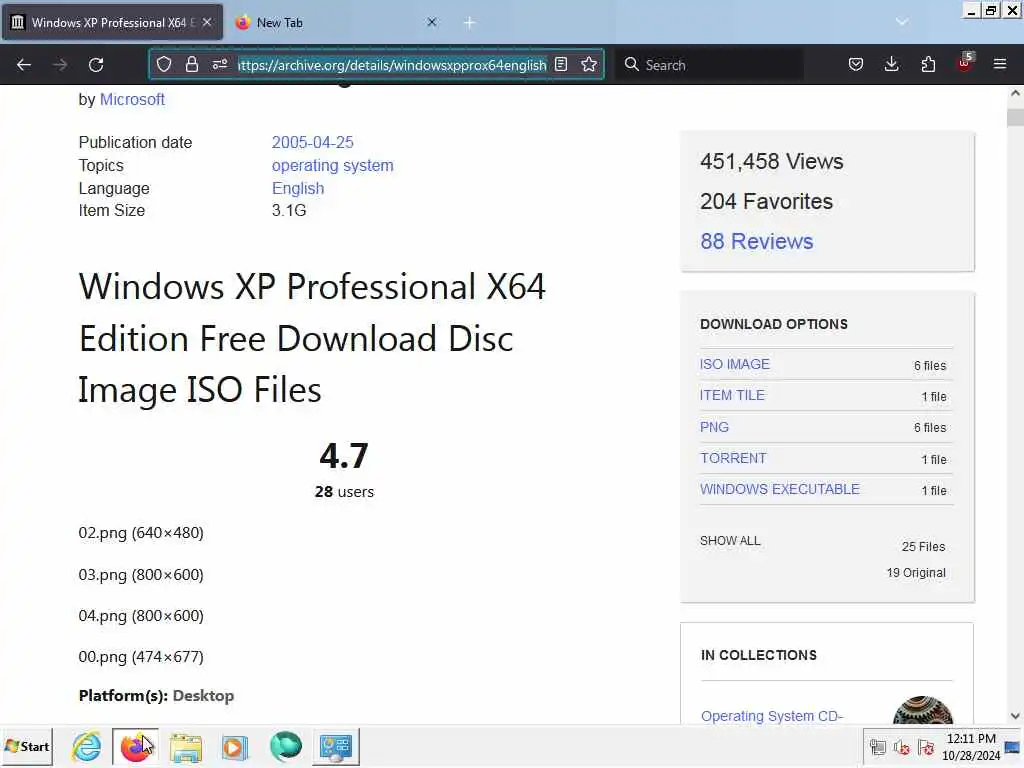Open Windows Explorer folder on taskbar
The width and height of the screenshot is (1024, 768).
coord(186,747)
